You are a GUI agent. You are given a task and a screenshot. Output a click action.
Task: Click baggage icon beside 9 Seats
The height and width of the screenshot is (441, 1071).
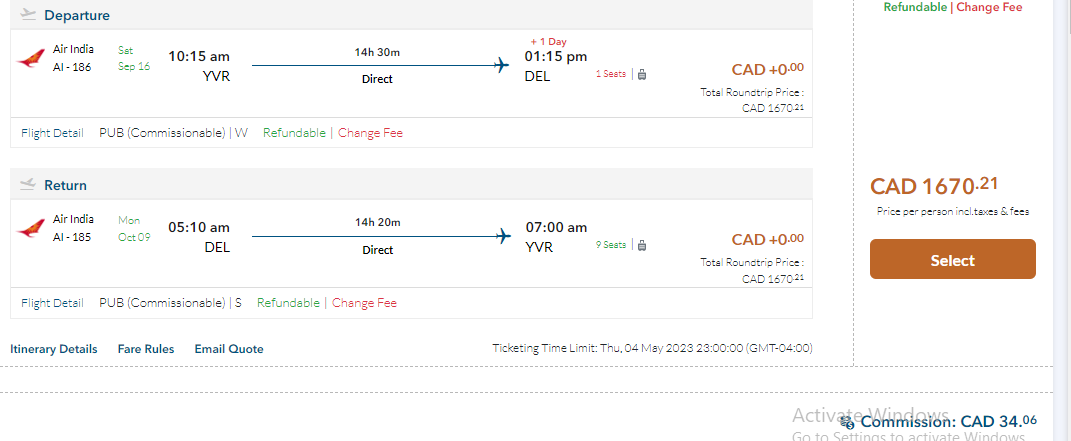coord(642,245)
